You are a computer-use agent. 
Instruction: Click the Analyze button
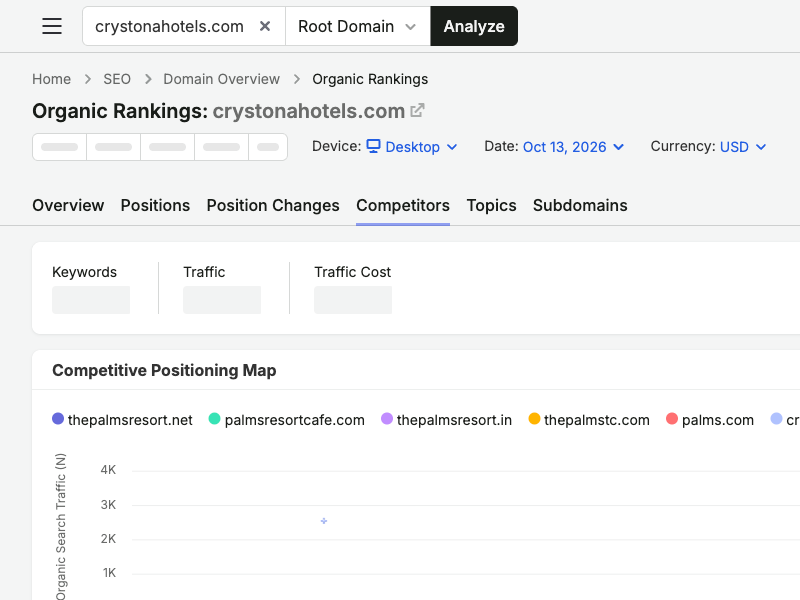[474, 26]
